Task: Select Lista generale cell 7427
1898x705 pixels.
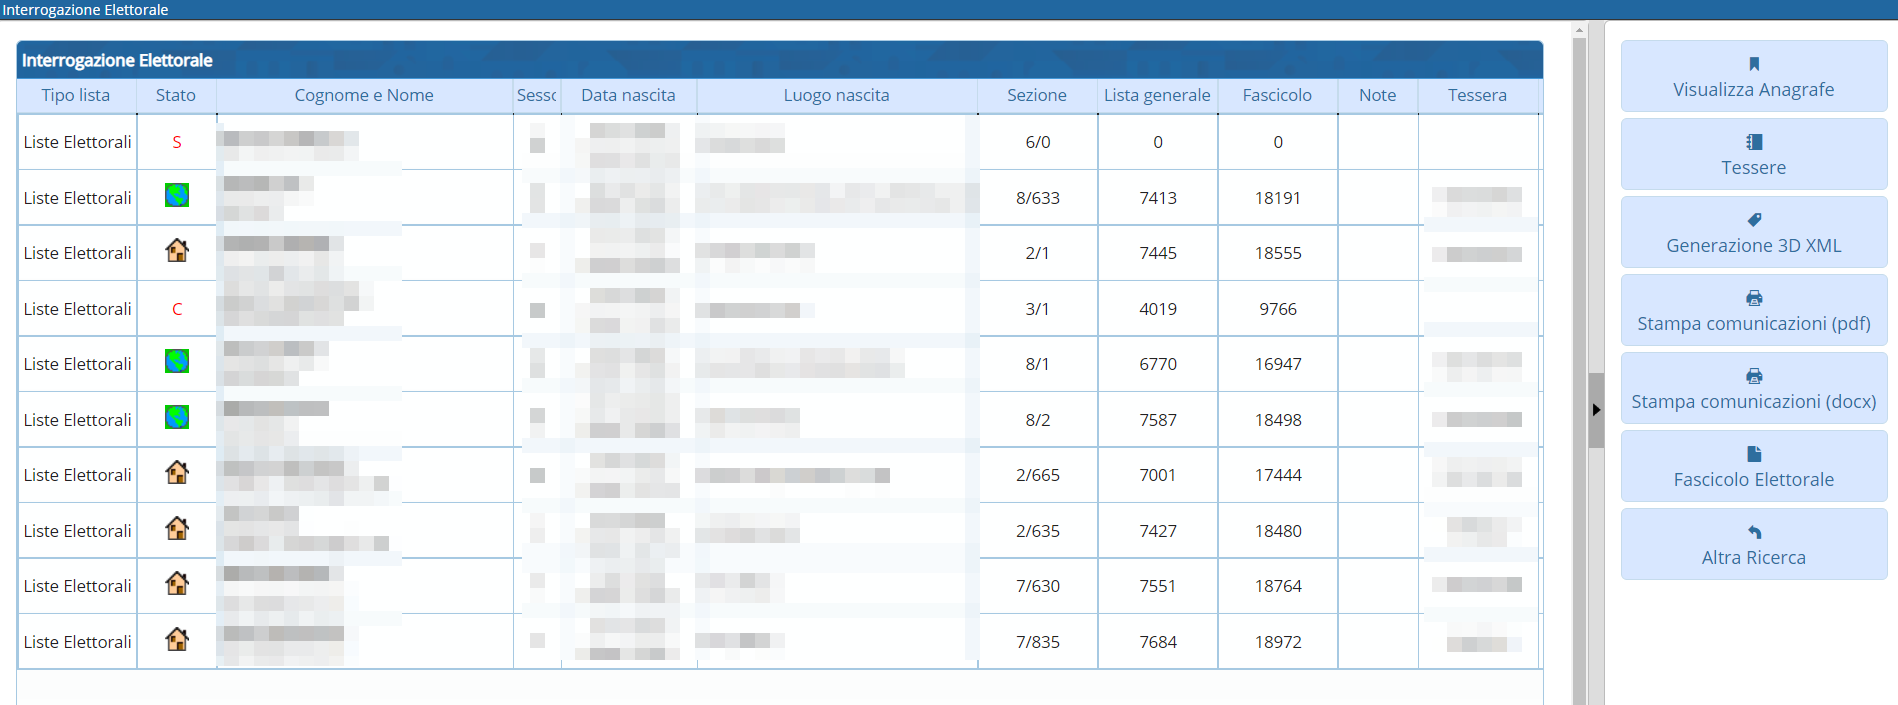Action: pyautogui.click(x=1158, y=531)
